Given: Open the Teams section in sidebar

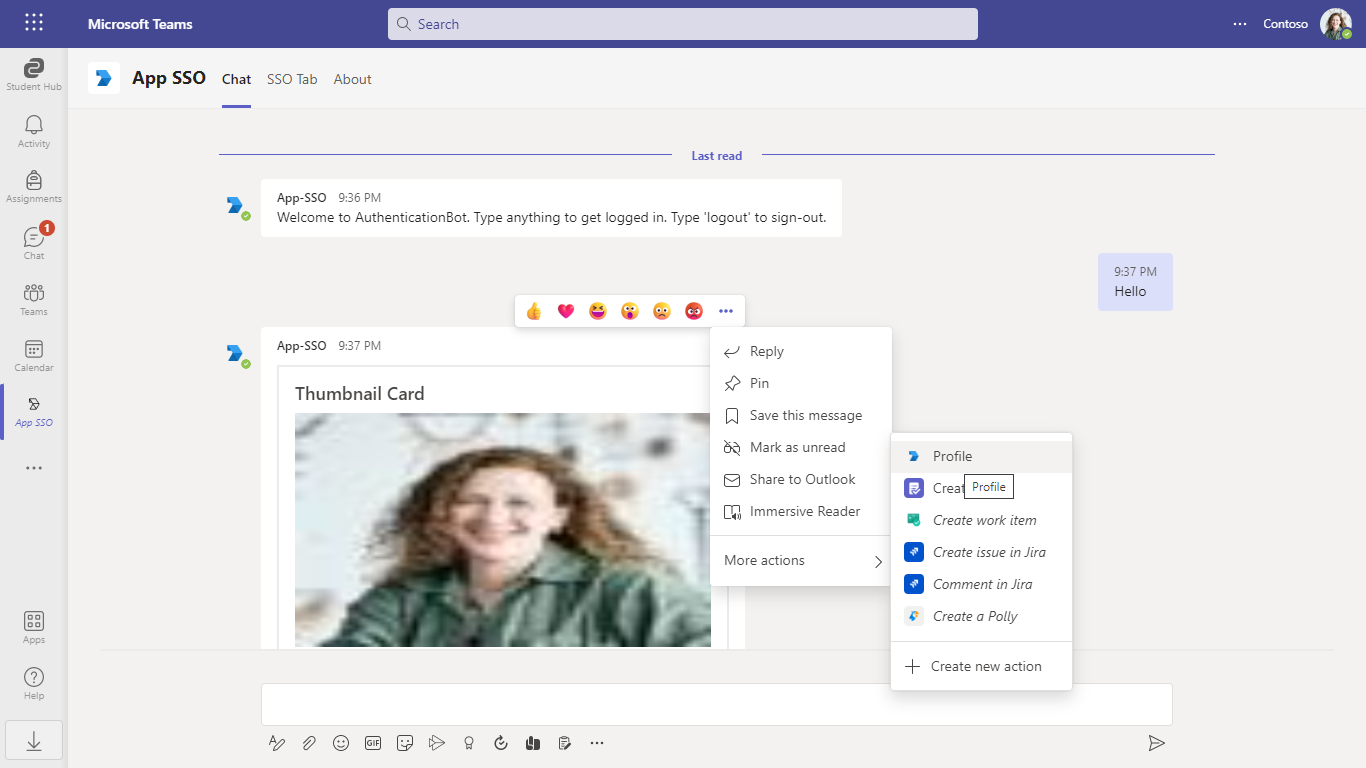Looking at the screenshot, I should click(34, 299).
